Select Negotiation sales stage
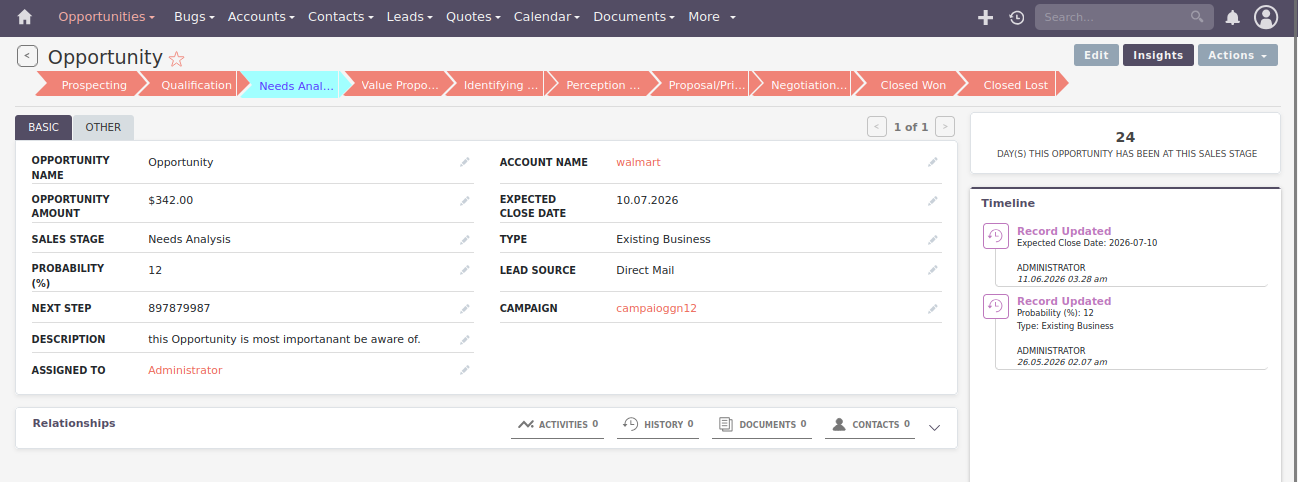The width and height of the screenshot is (1298, 482). click(x=808, y=85)
